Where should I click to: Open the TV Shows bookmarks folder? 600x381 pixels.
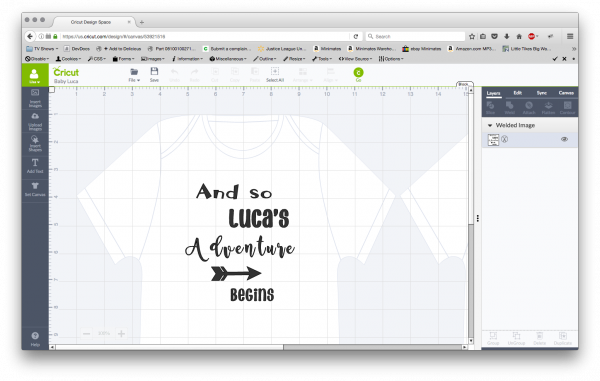tap(42, 49)
